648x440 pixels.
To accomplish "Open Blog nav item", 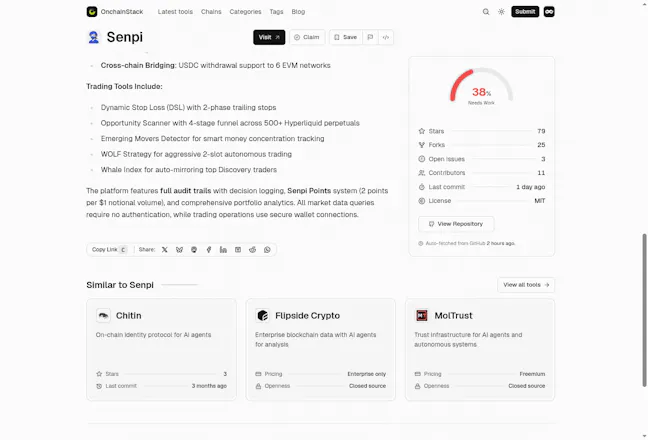I will tap(298, 12).
